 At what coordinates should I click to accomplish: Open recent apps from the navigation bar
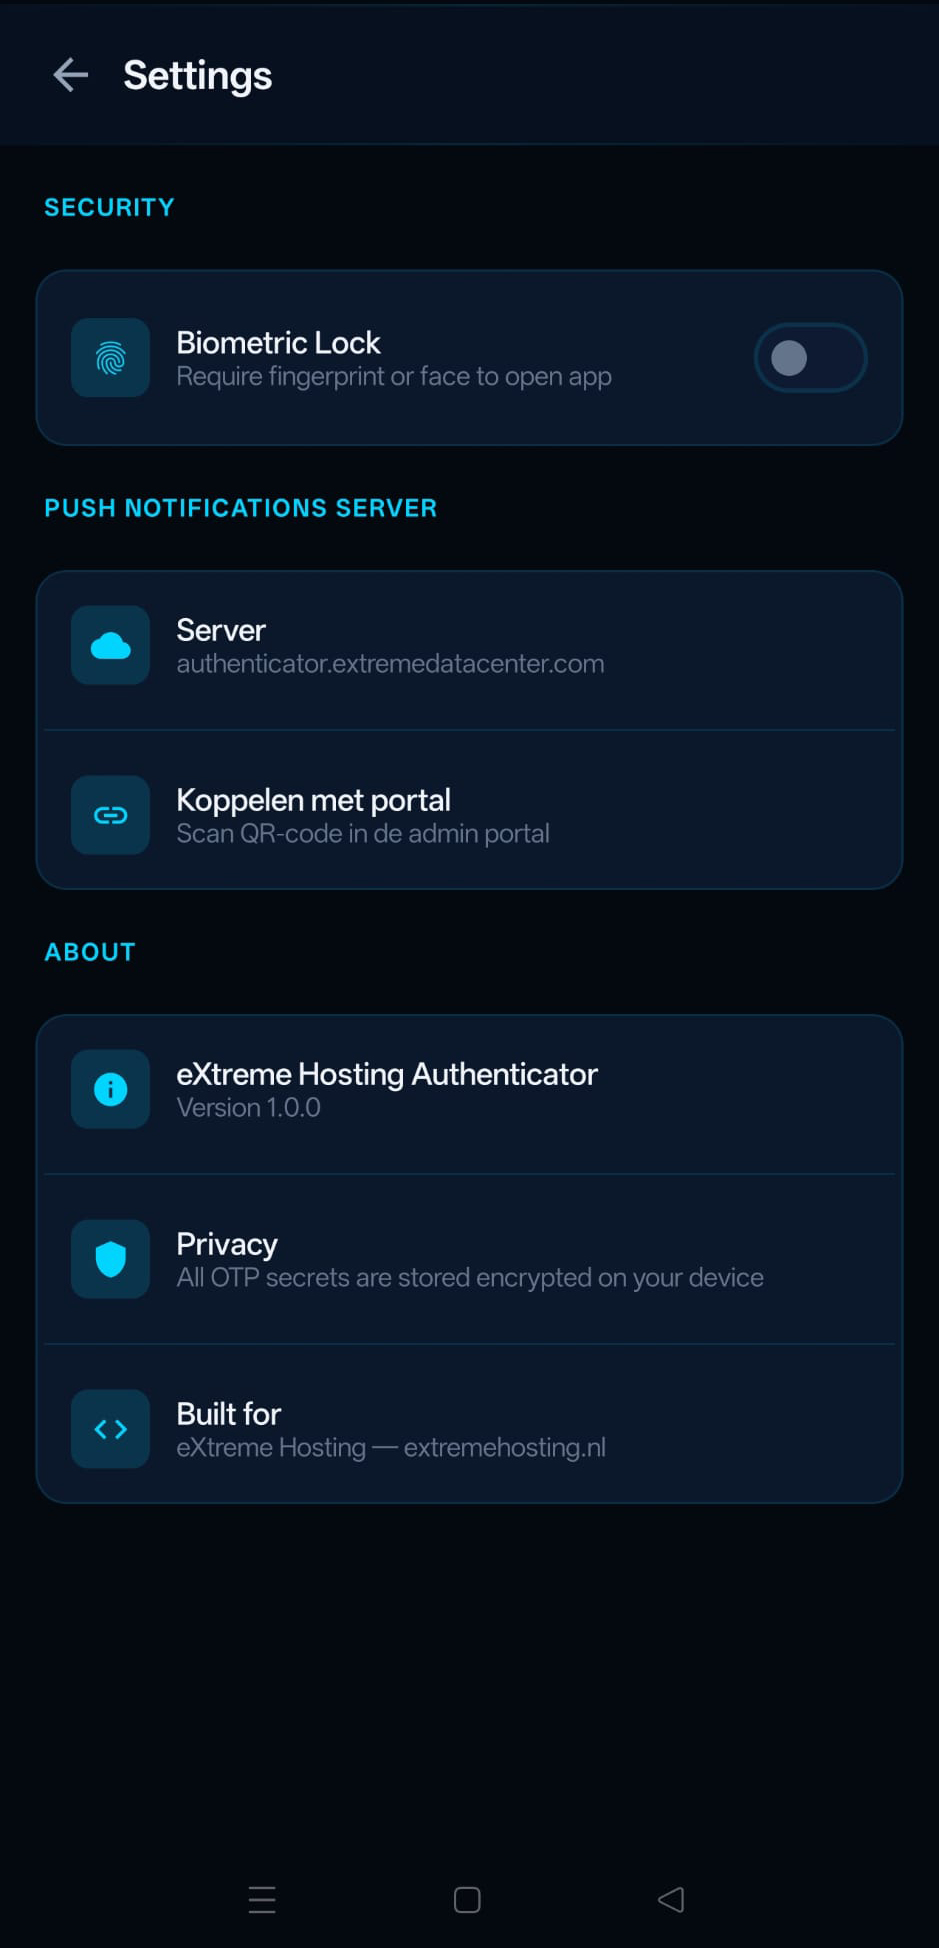[262, 1899]
